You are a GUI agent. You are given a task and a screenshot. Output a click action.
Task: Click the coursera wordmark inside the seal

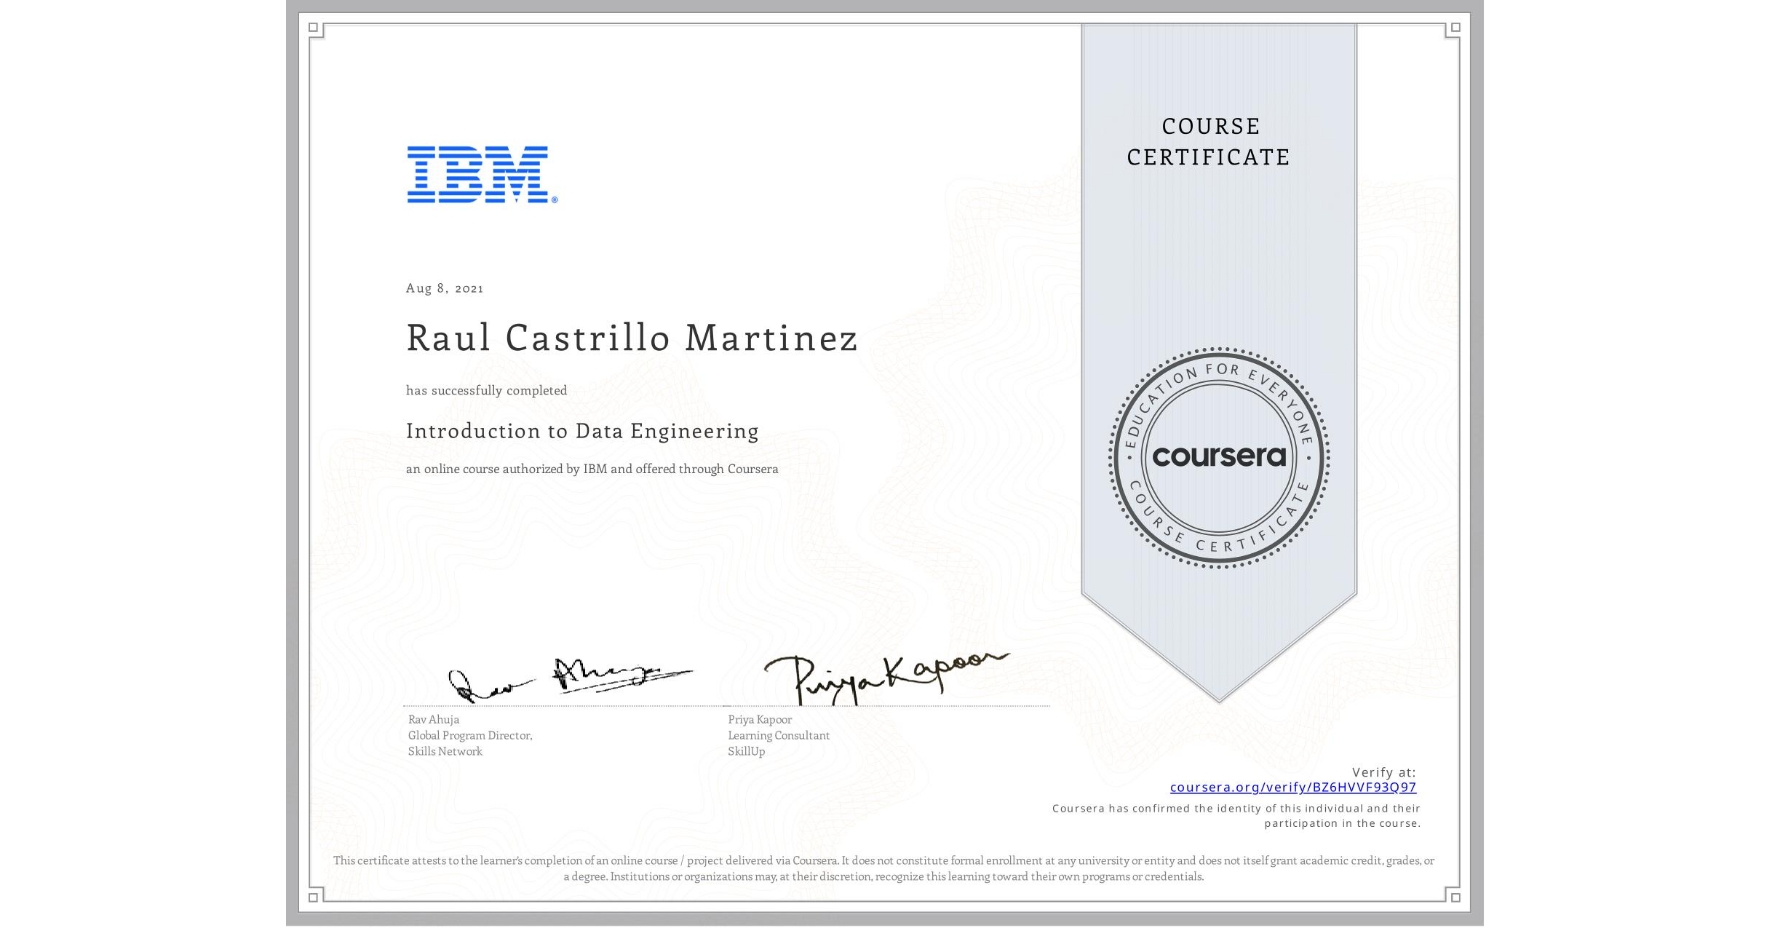(1219, 458)
